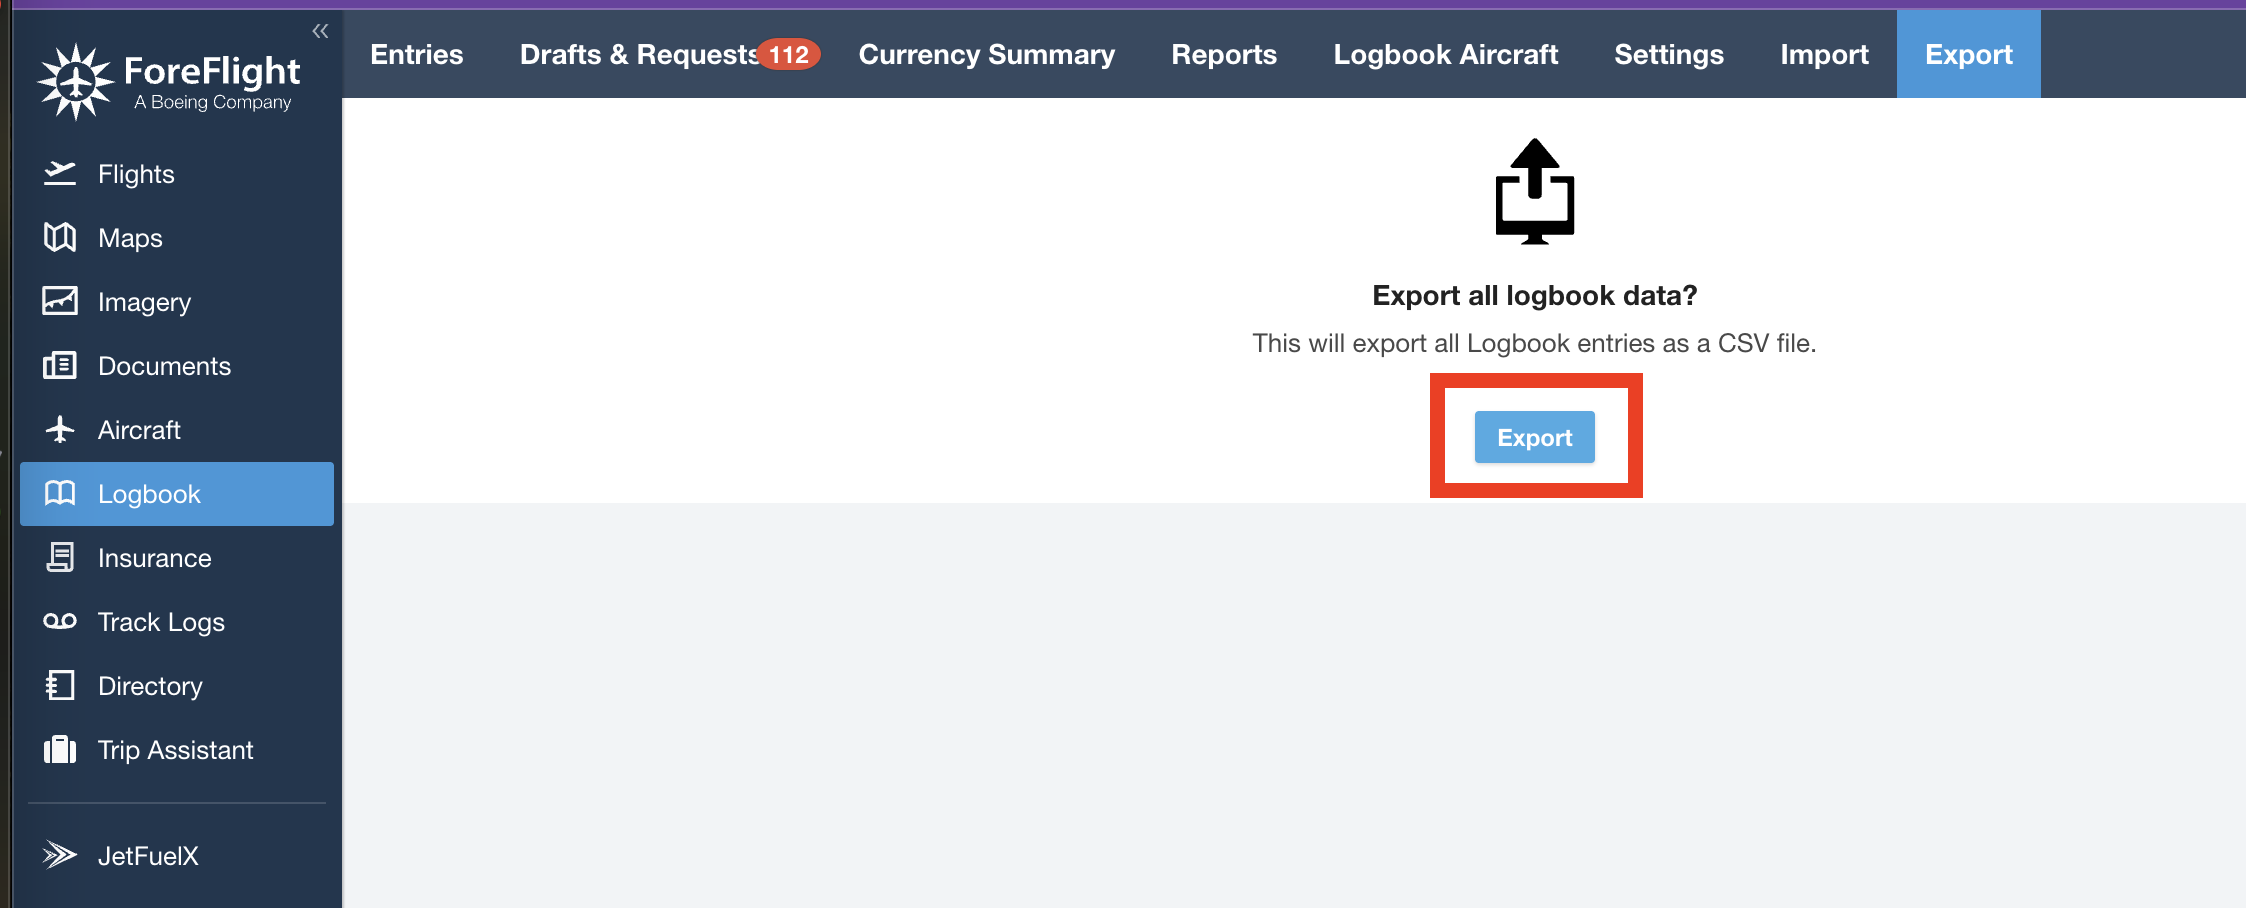View Insurance in the sidebar
The image size is (2246, 908).
pyautogui.click(x=153, y=557)
